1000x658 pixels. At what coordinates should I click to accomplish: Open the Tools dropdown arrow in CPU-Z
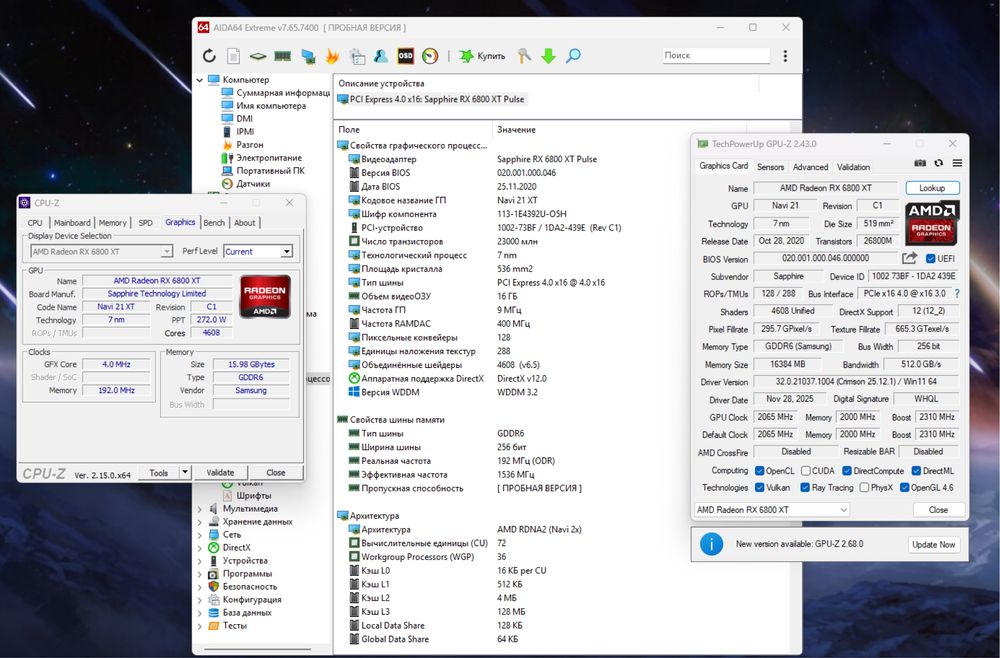point(185,472)
